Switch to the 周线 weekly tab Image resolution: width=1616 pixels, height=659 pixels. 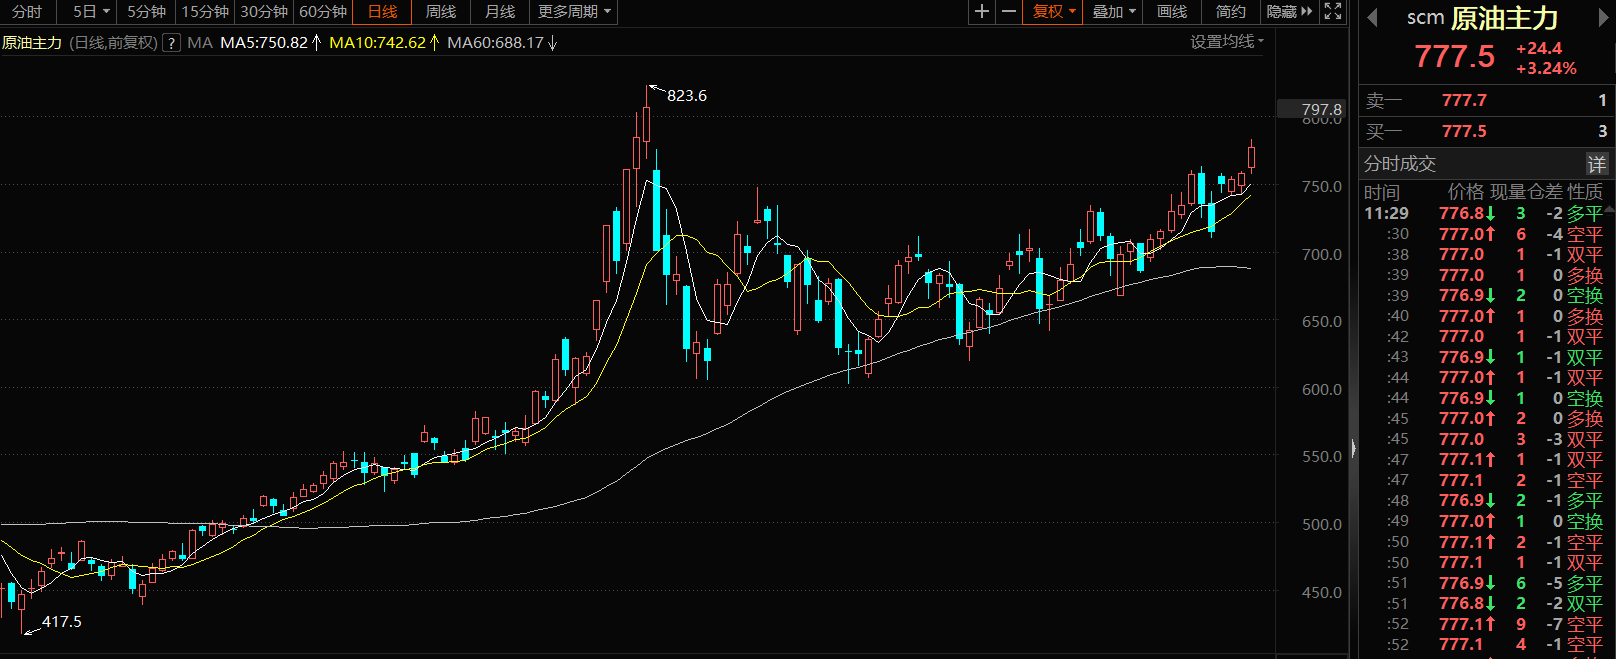point(441,12)
